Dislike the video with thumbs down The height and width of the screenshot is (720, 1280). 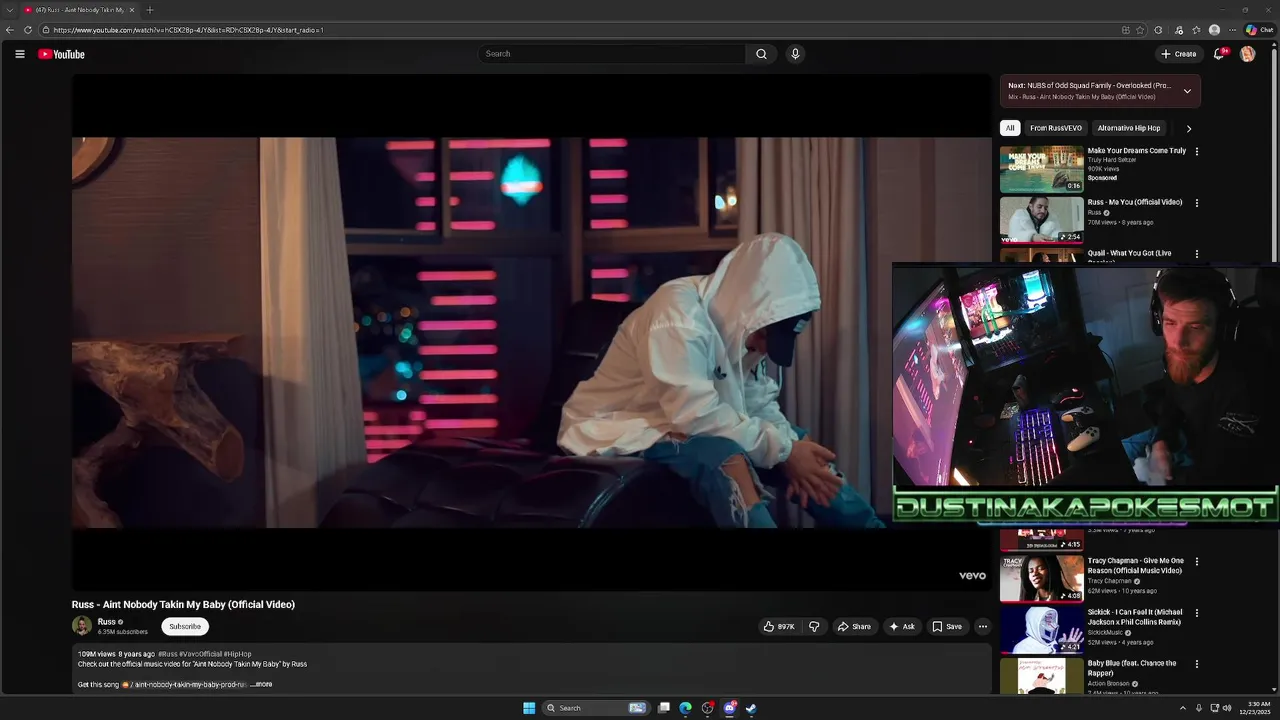click(x=814, y=627)
